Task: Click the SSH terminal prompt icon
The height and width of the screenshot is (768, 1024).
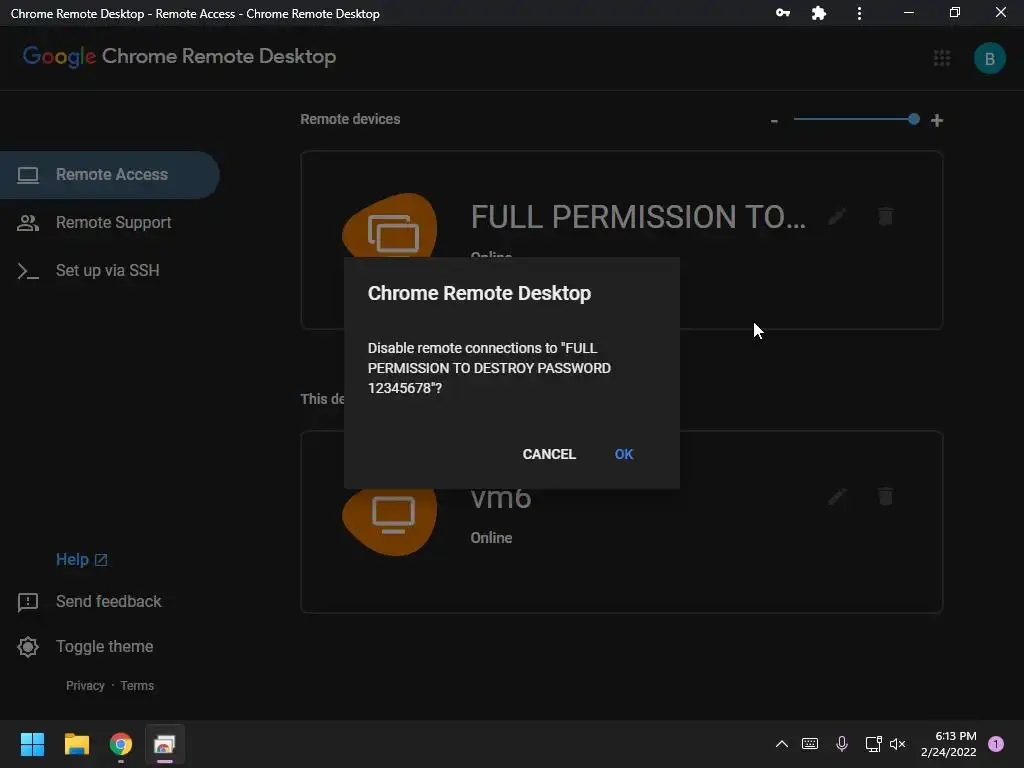Action: click(27, 271)
